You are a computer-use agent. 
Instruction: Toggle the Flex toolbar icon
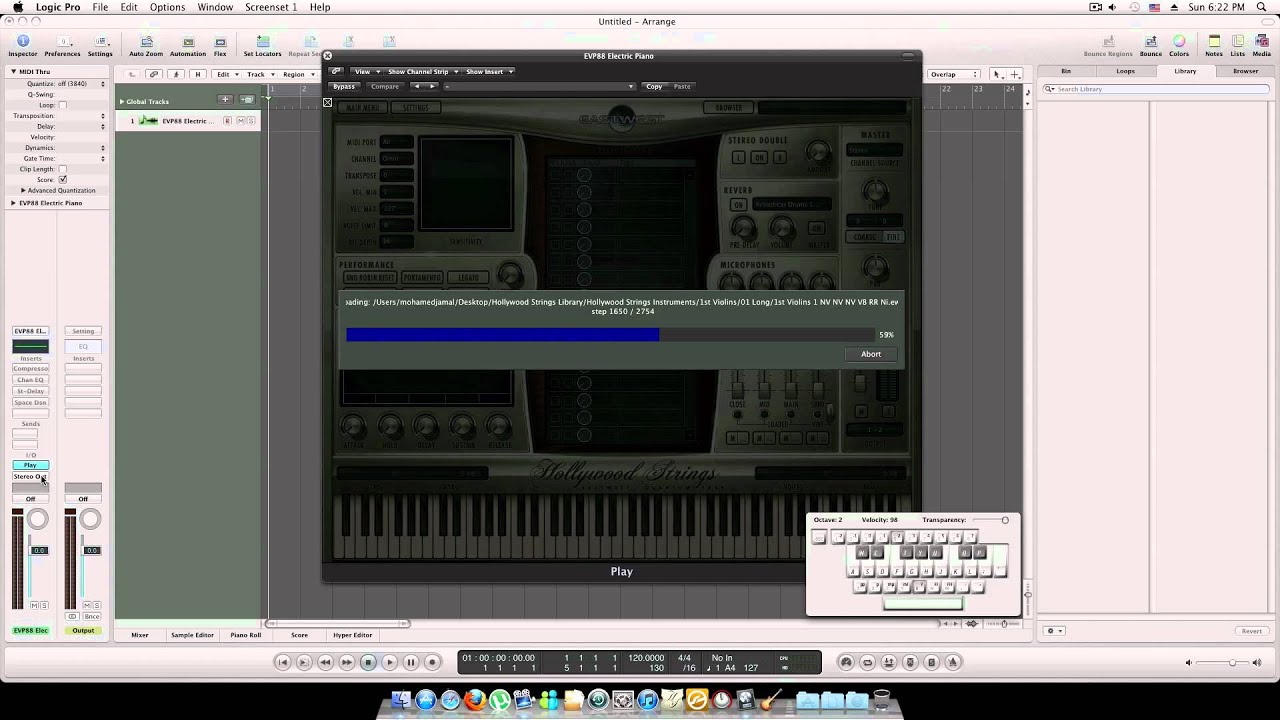(220, 46)
